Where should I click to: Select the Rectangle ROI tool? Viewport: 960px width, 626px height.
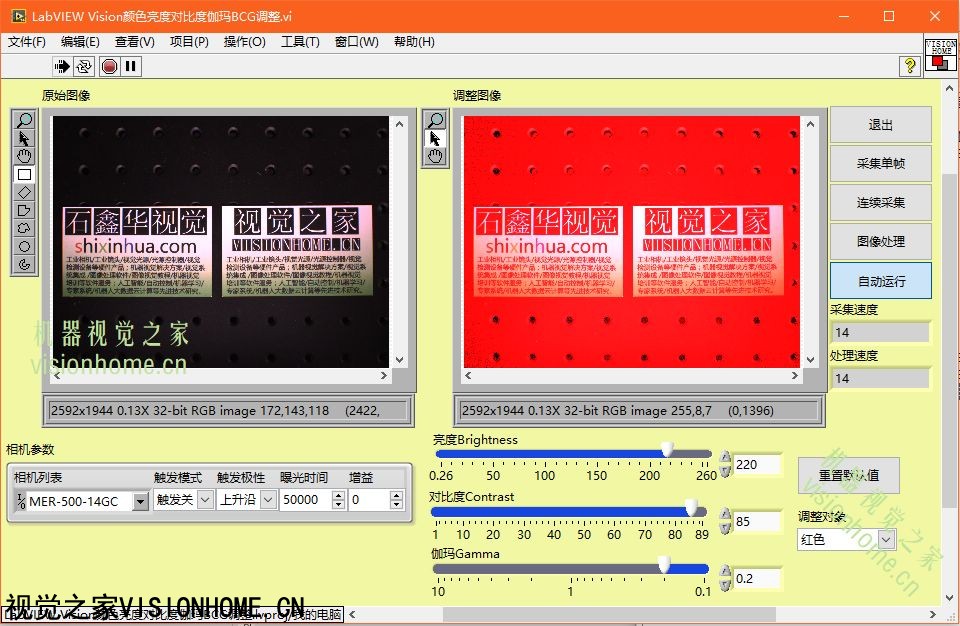point(24,175)
